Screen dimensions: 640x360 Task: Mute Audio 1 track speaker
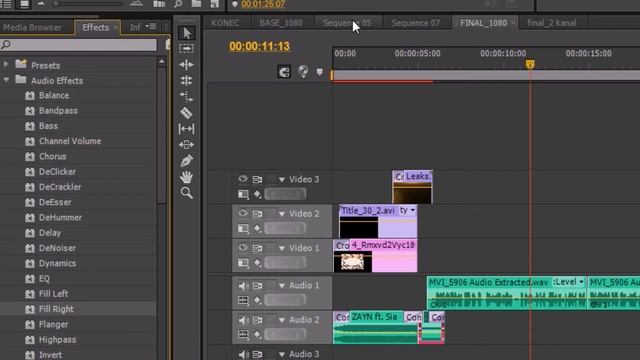pos(243,286)
